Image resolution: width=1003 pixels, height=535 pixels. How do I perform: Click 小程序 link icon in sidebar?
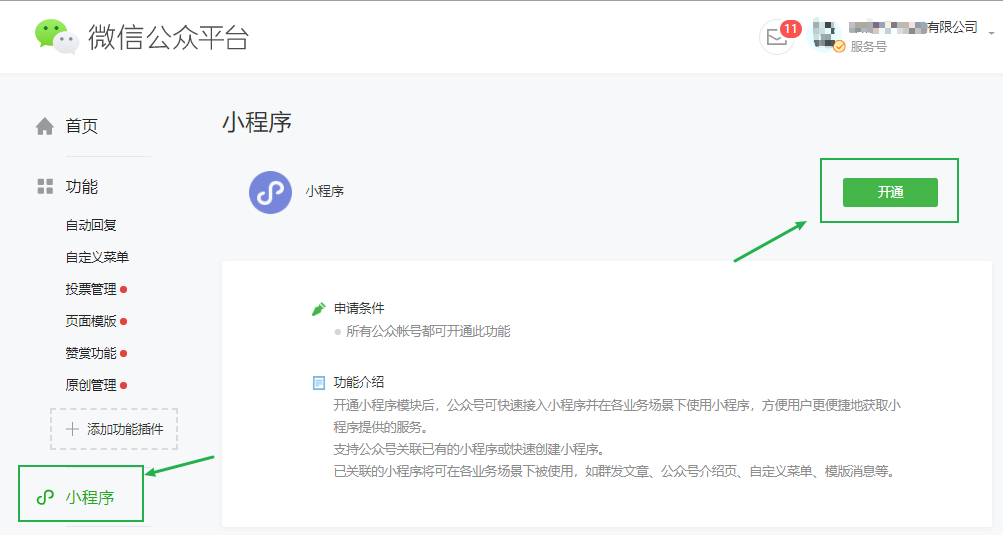[x=45, y=497]
